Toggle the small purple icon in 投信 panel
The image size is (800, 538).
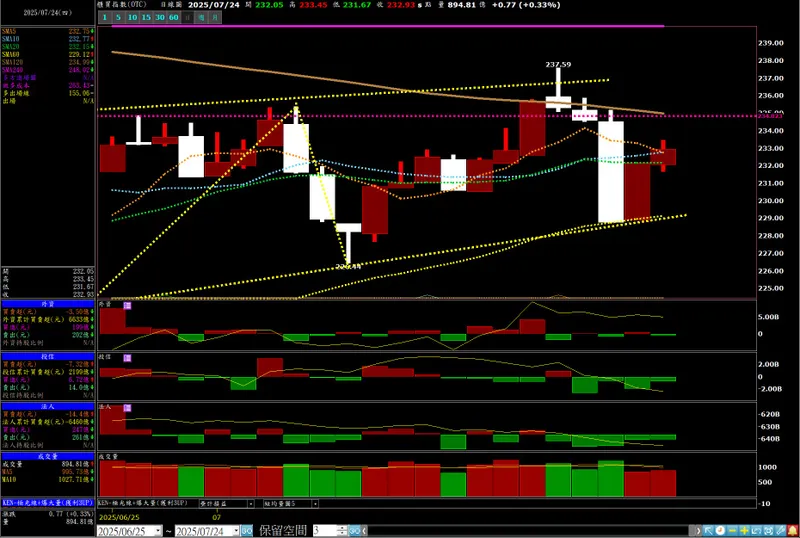(127, 358)
